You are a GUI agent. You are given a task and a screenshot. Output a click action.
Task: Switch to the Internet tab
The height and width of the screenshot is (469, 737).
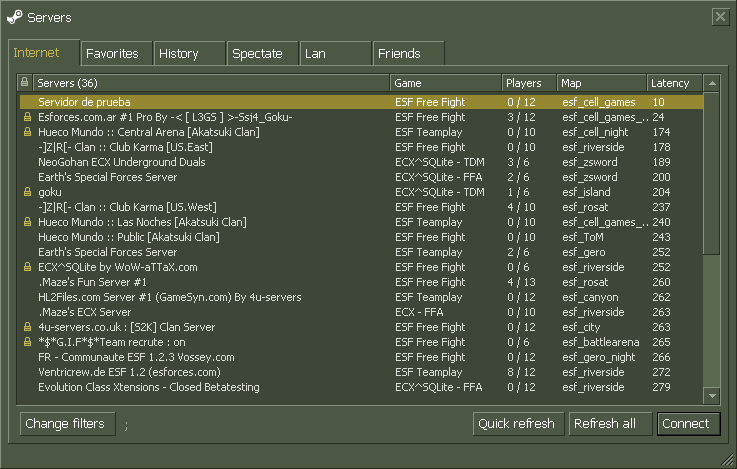click(x=44, y=53)
